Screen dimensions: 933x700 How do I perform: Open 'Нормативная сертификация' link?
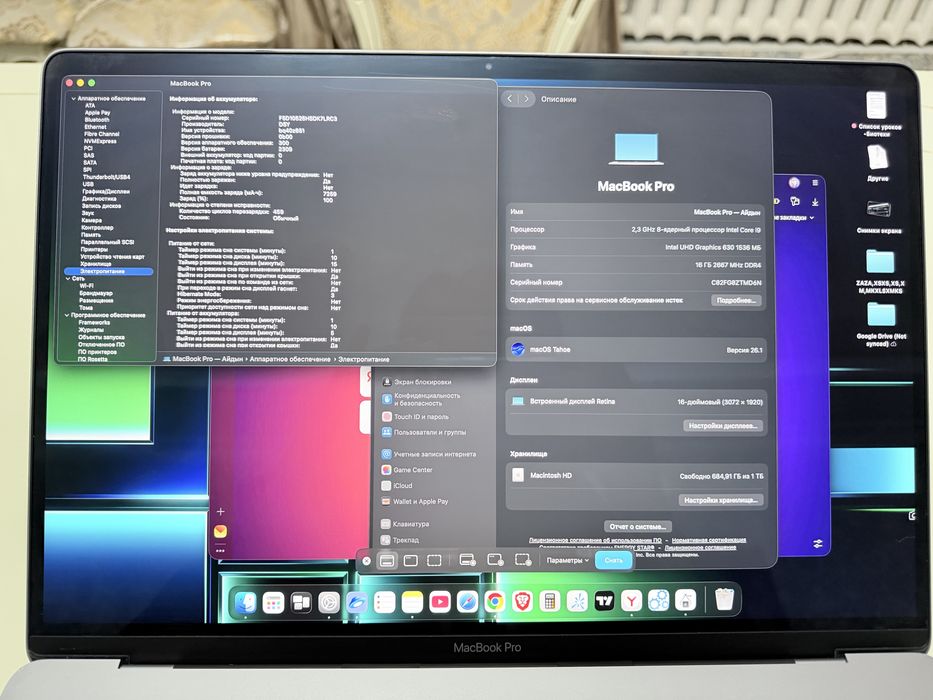709,540
